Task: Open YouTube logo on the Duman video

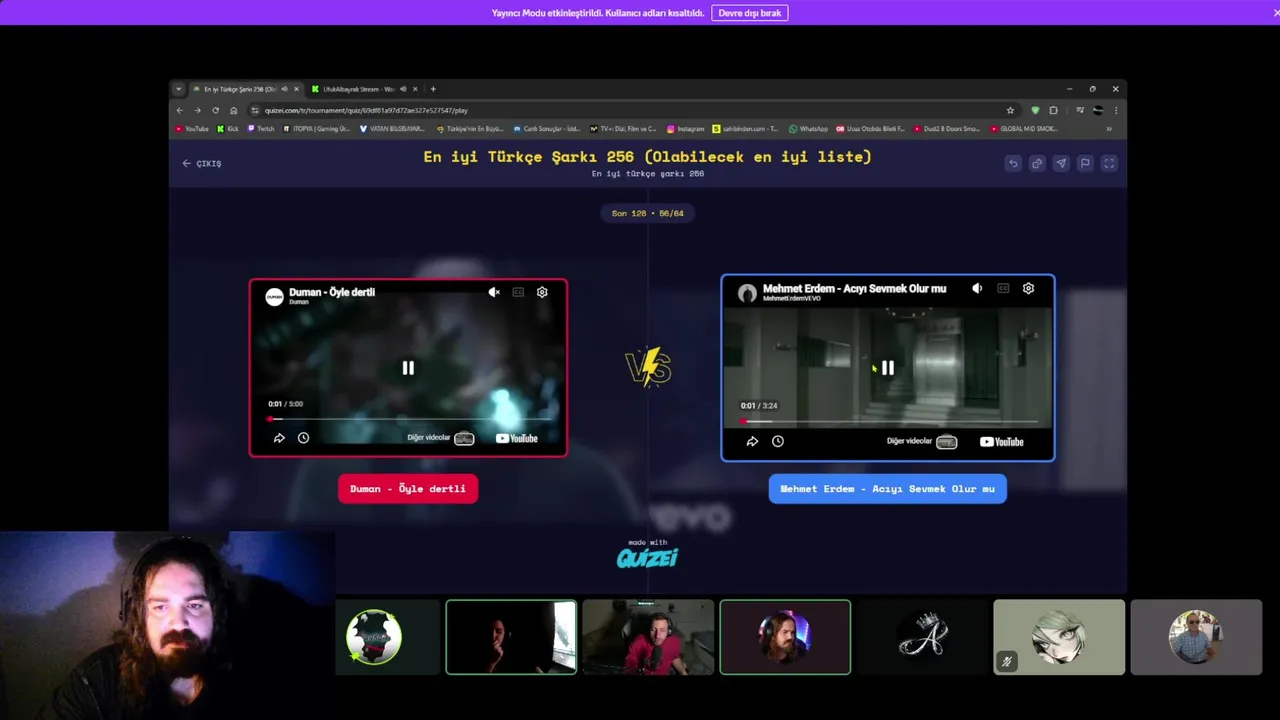Action: click(x=517, y=438)
